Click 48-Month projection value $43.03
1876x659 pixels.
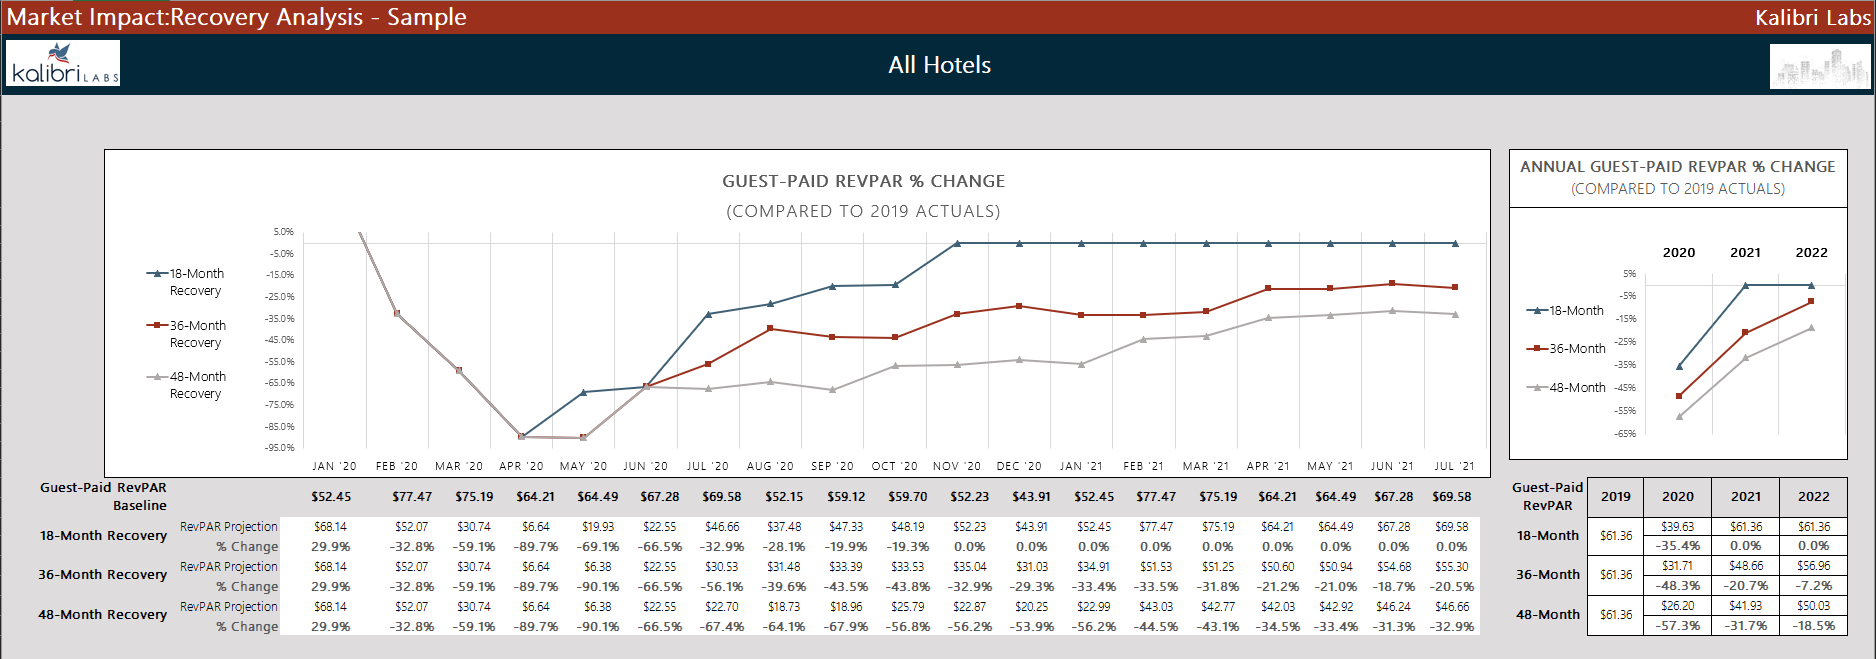(1155, 607)
